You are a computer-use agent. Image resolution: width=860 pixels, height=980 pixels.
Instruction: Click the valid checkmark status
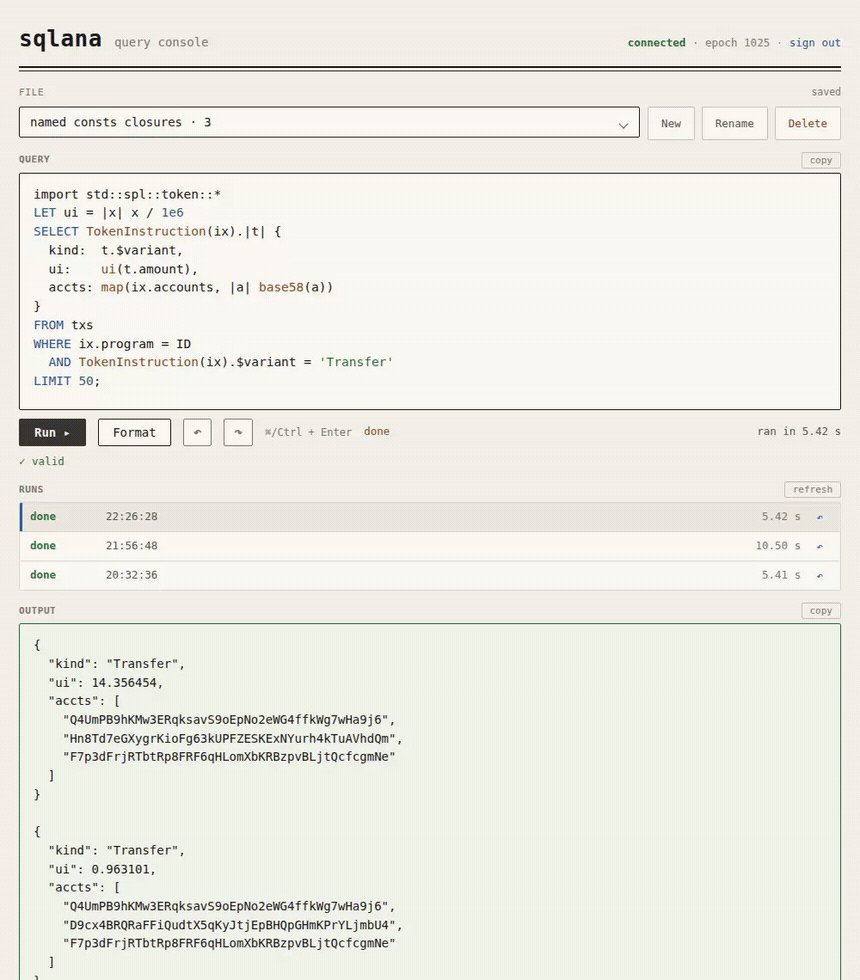[41, 461]
